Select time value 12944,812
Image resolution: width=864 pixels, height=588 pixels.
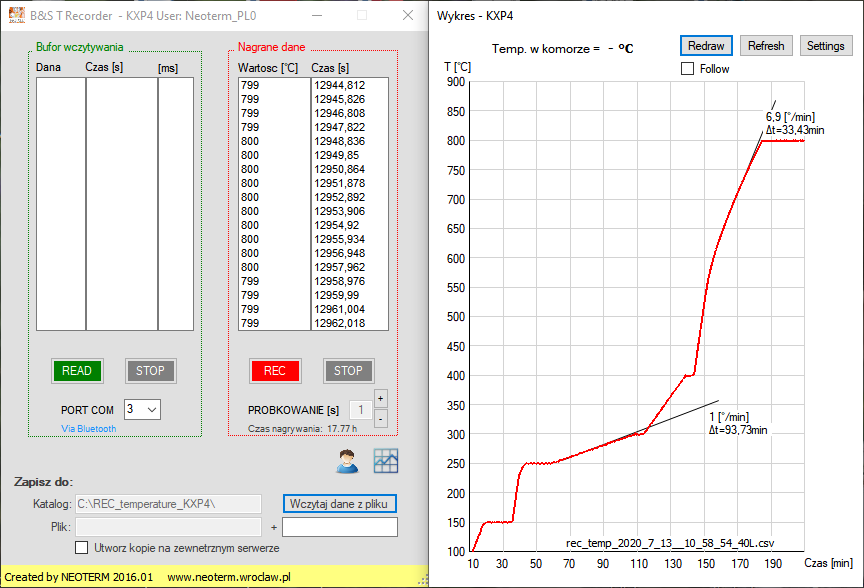[x=339, y=85]
